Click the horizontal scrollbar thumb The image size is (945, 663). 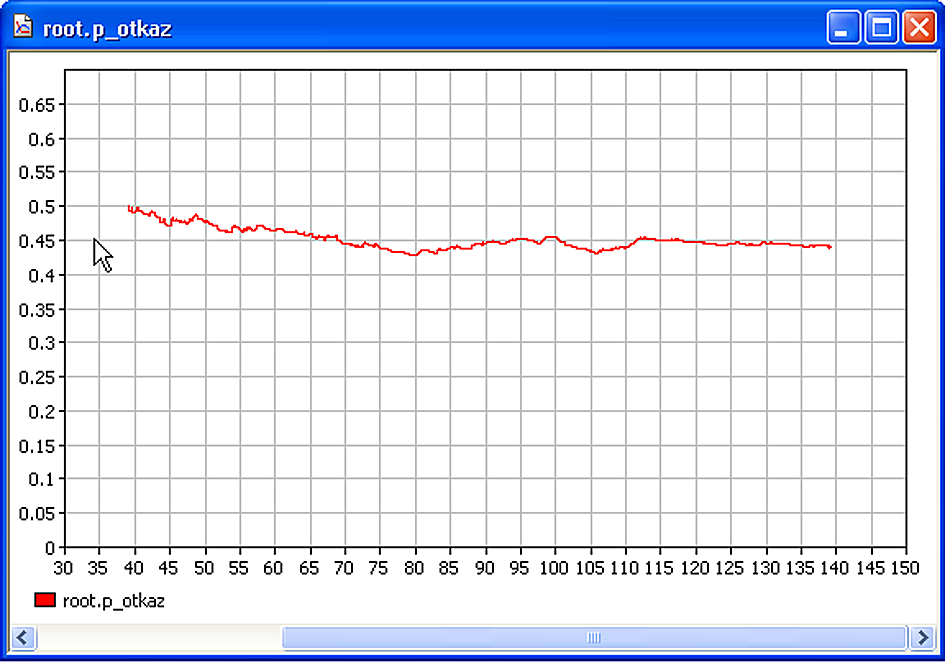(594, 638)
